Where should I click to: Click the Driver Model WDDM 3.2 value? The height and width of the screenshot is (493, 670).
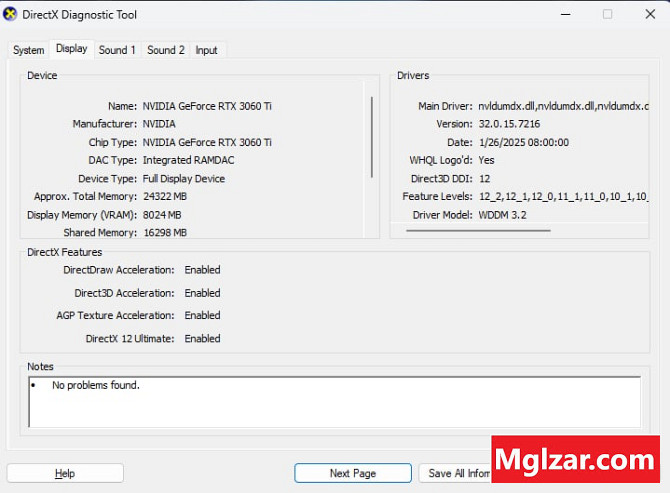pos(502,215)
